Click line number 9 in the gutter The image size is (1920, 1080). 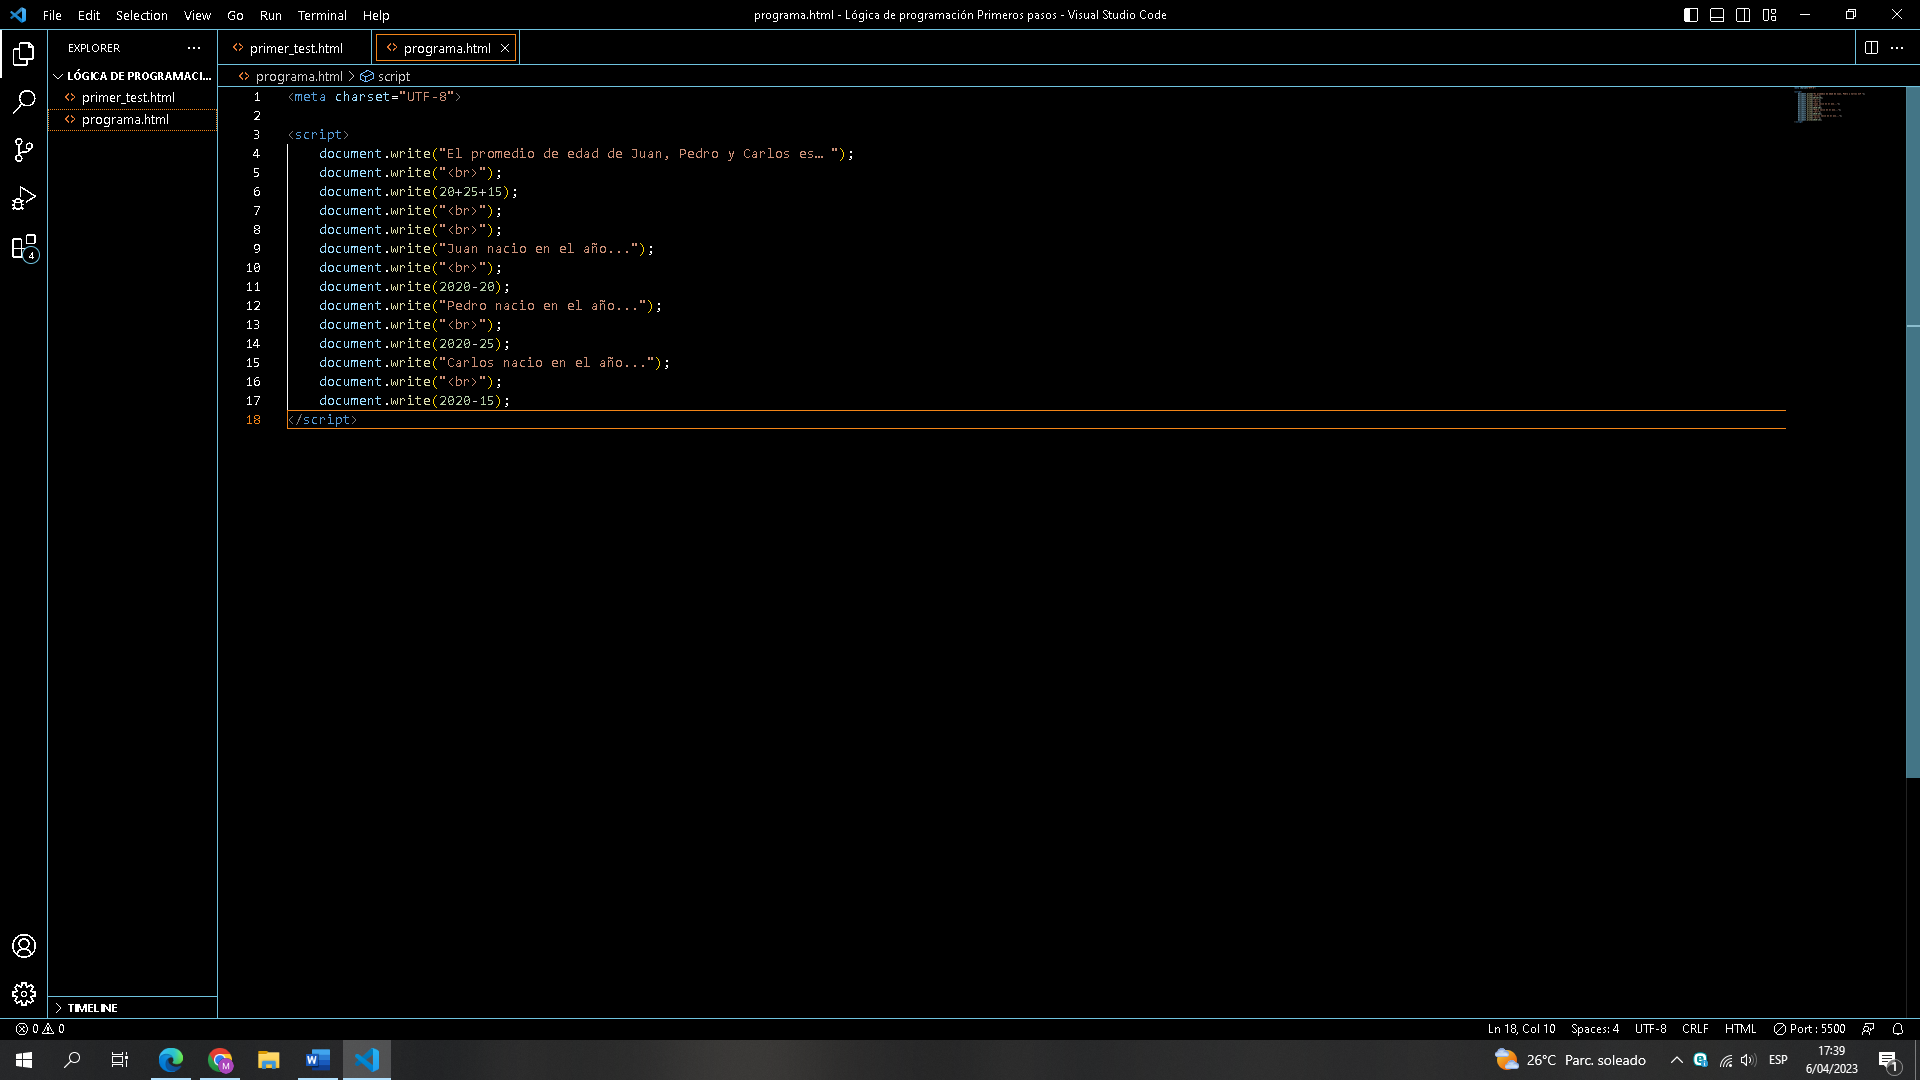click(x=256, y=249)
